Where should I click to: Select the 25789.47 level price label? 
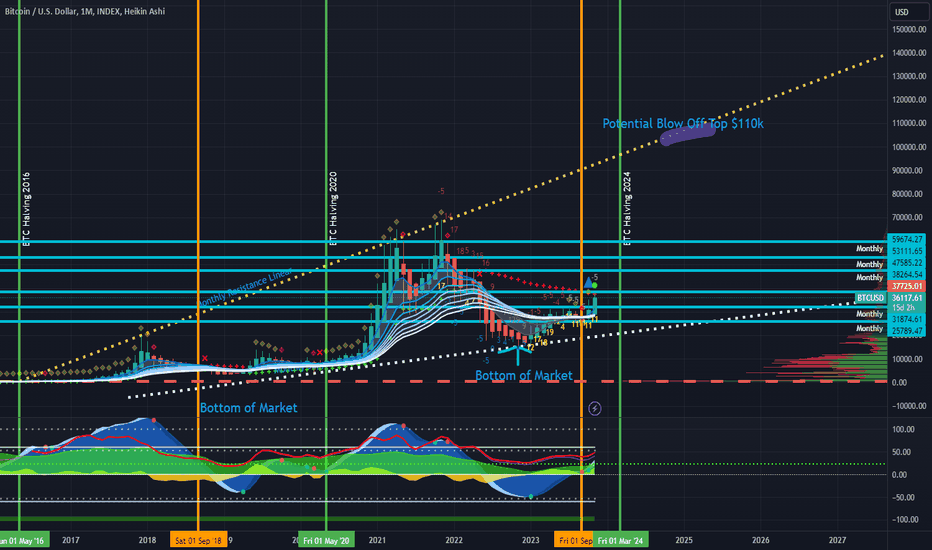[907, 331]
